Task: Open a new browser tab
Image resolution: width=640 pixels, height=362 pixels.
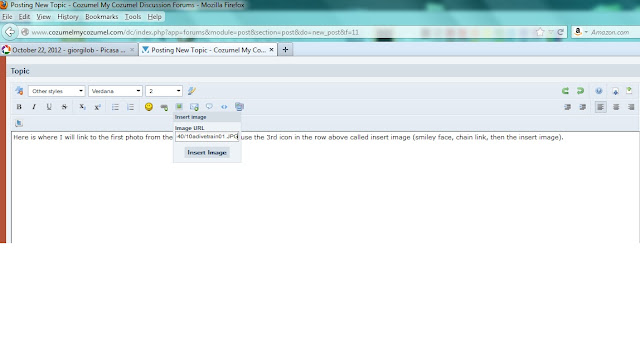Action: [x=285, y=50]
